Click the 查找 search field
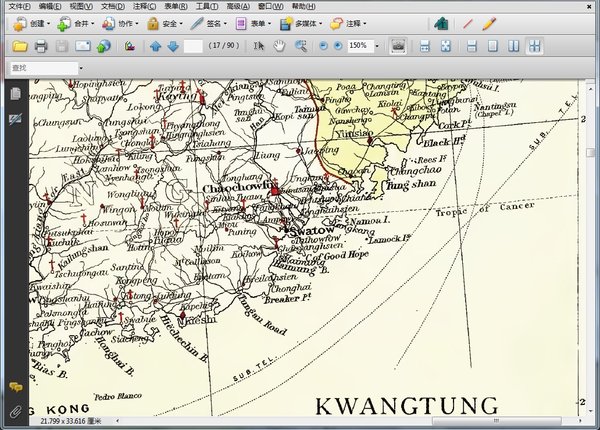 coord(44,68)
